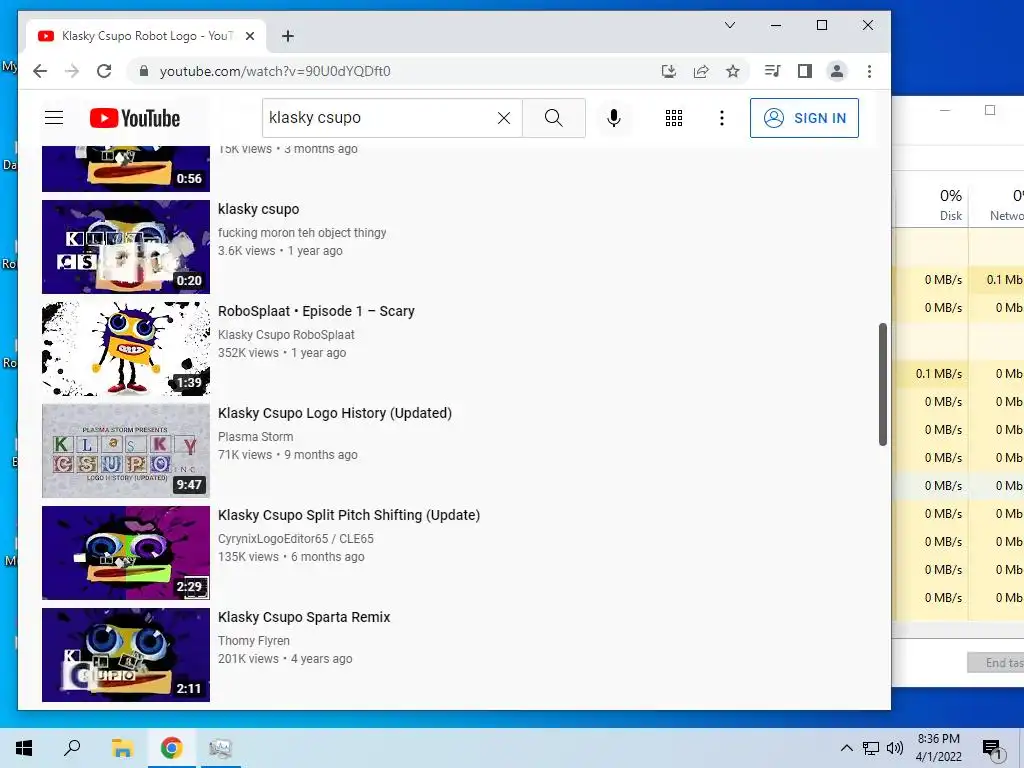Open Chrome media controls icon
The height and width of the screenshot is (768, 1024).
pos(773,71)
